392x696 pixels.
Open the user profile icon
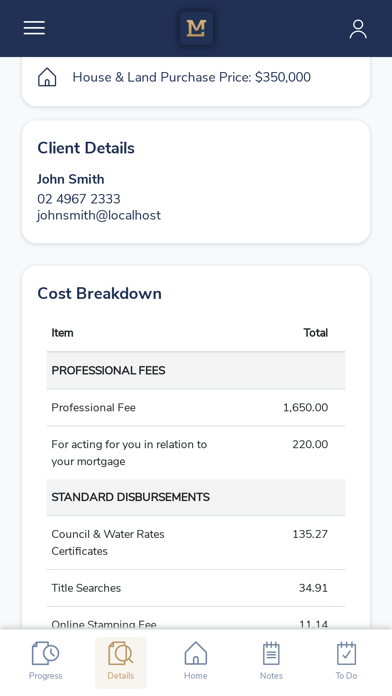click(358, 29)
